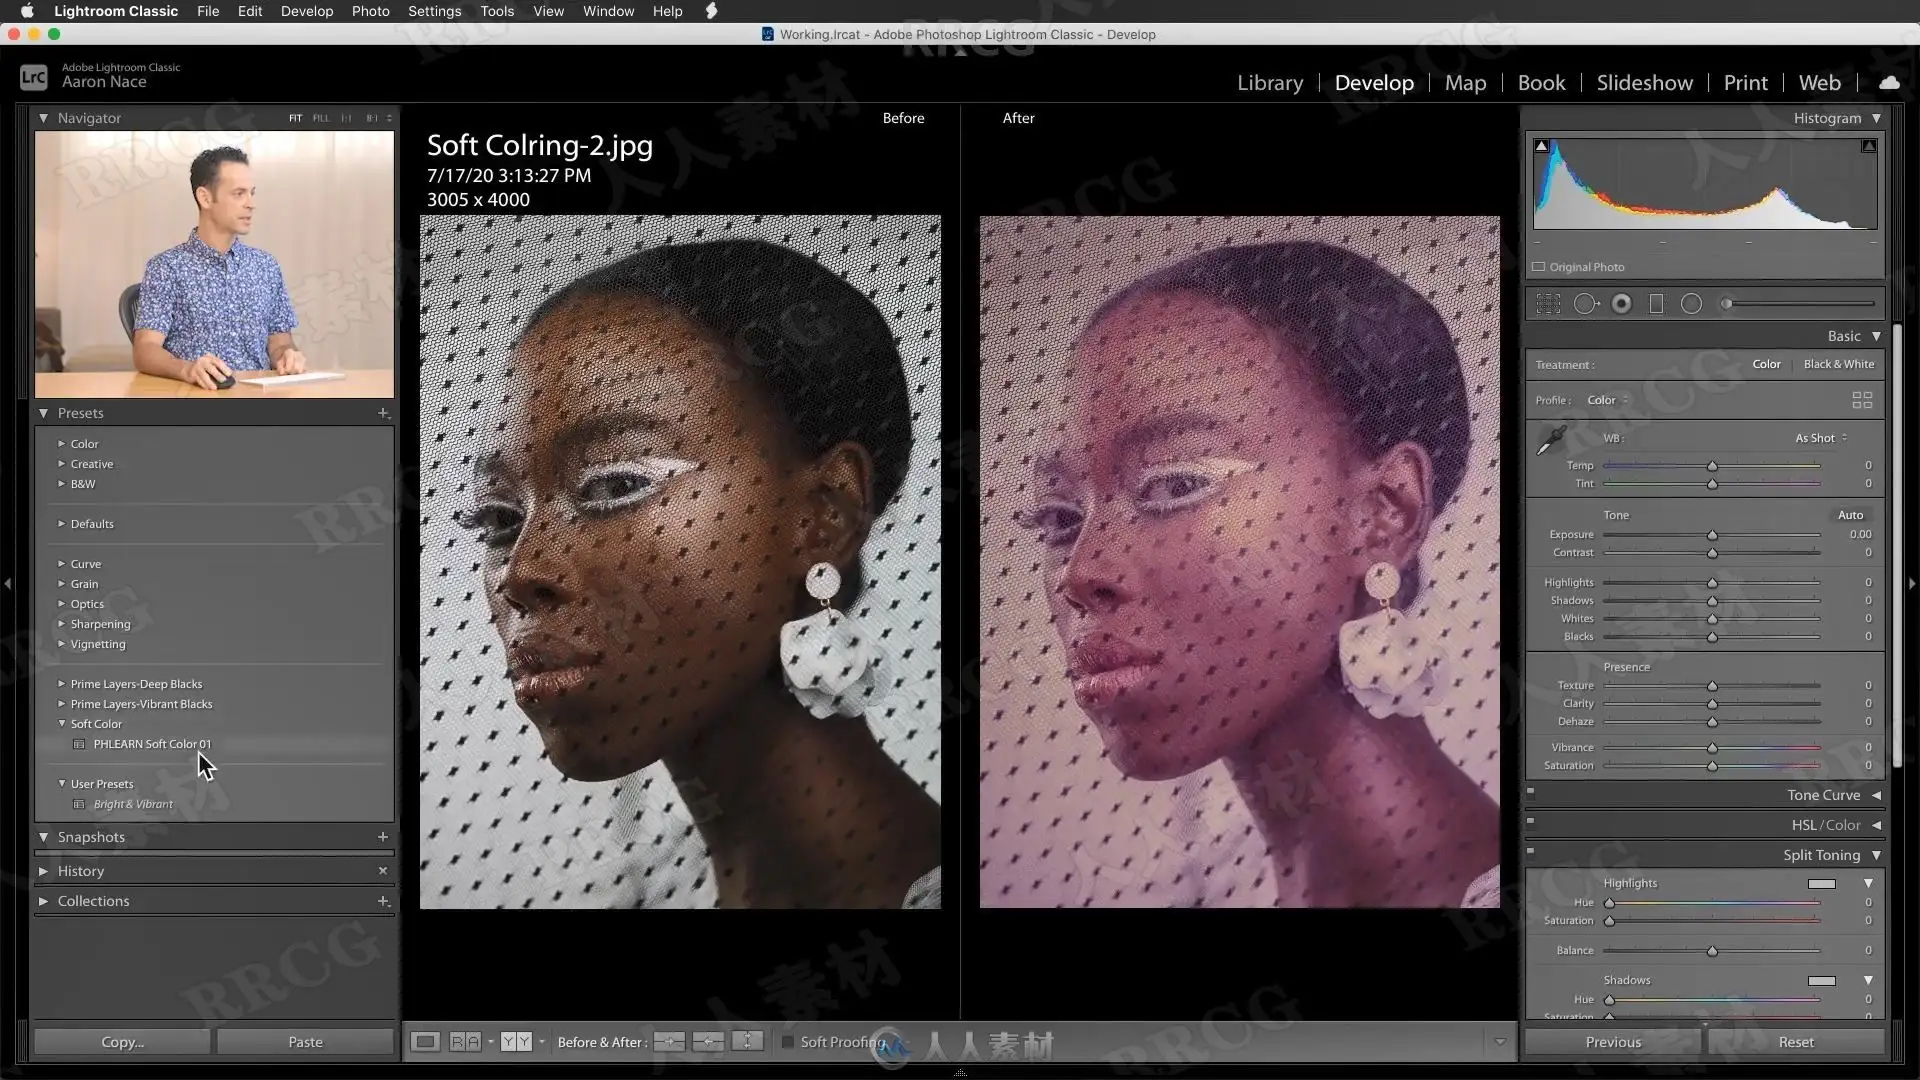Open the Before/After view options dropdown arrow
The height and width of the screenshot is (1080, 1920).
pos(542,1042)
